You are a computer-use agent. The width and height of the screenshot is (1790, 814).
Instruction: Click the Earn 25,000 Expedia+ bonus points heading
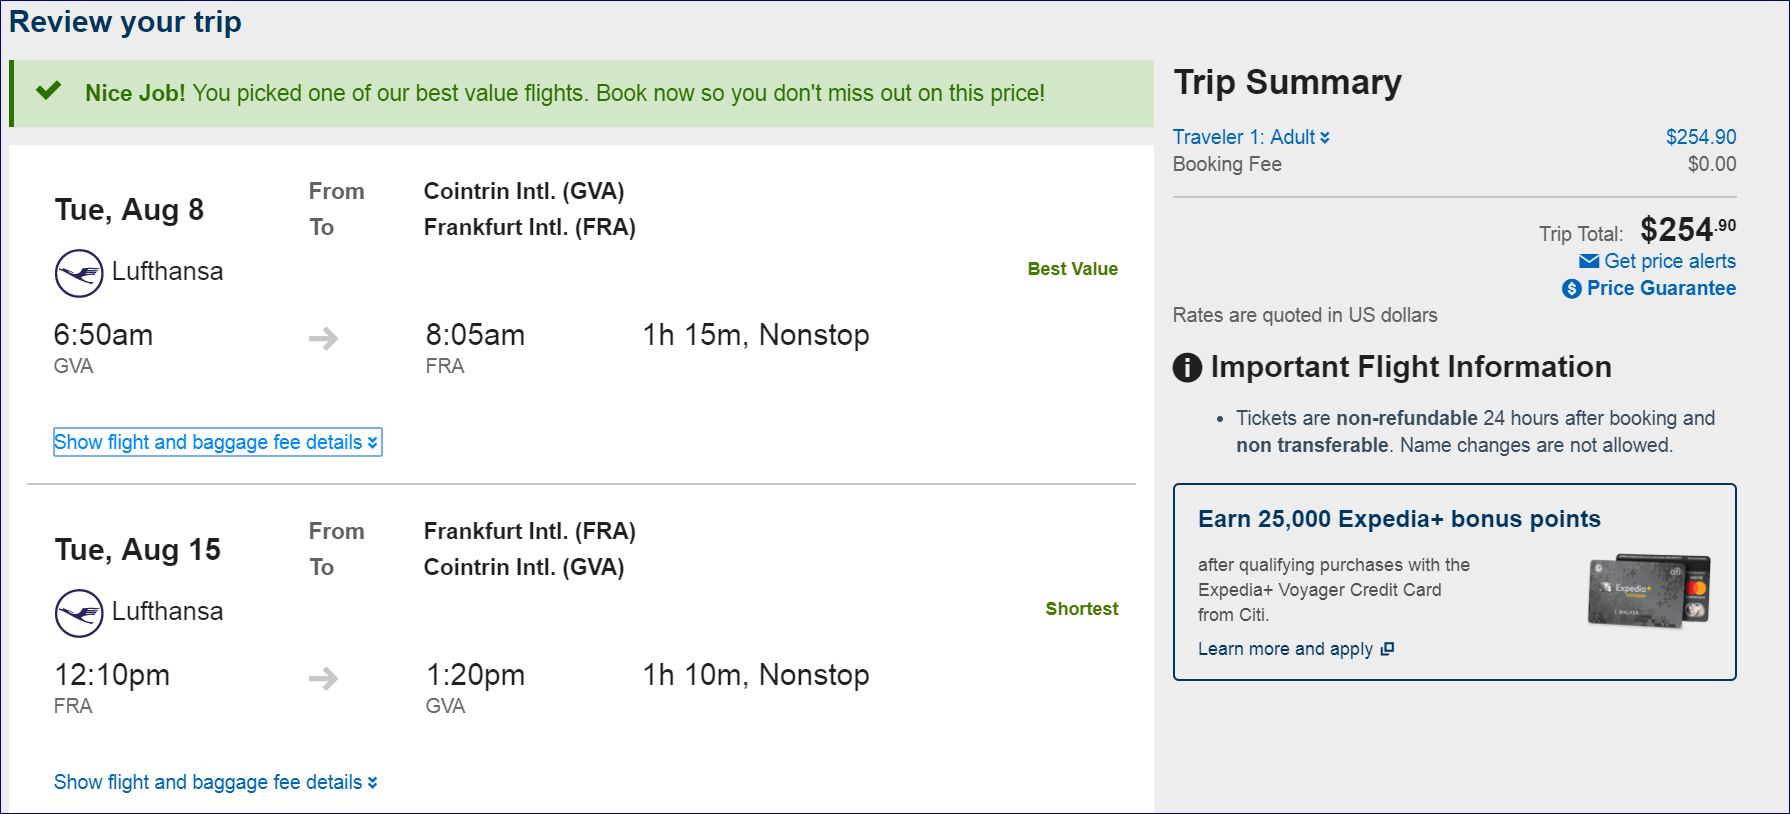1399,519
